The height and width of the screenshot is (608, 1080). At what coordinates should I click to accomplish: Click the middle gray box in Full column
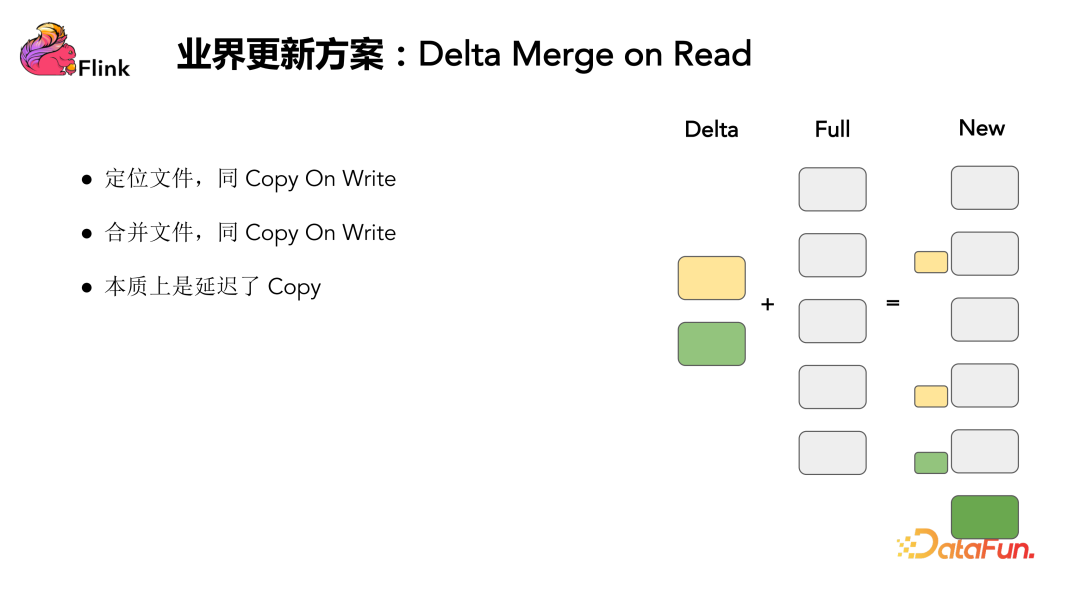833,321
